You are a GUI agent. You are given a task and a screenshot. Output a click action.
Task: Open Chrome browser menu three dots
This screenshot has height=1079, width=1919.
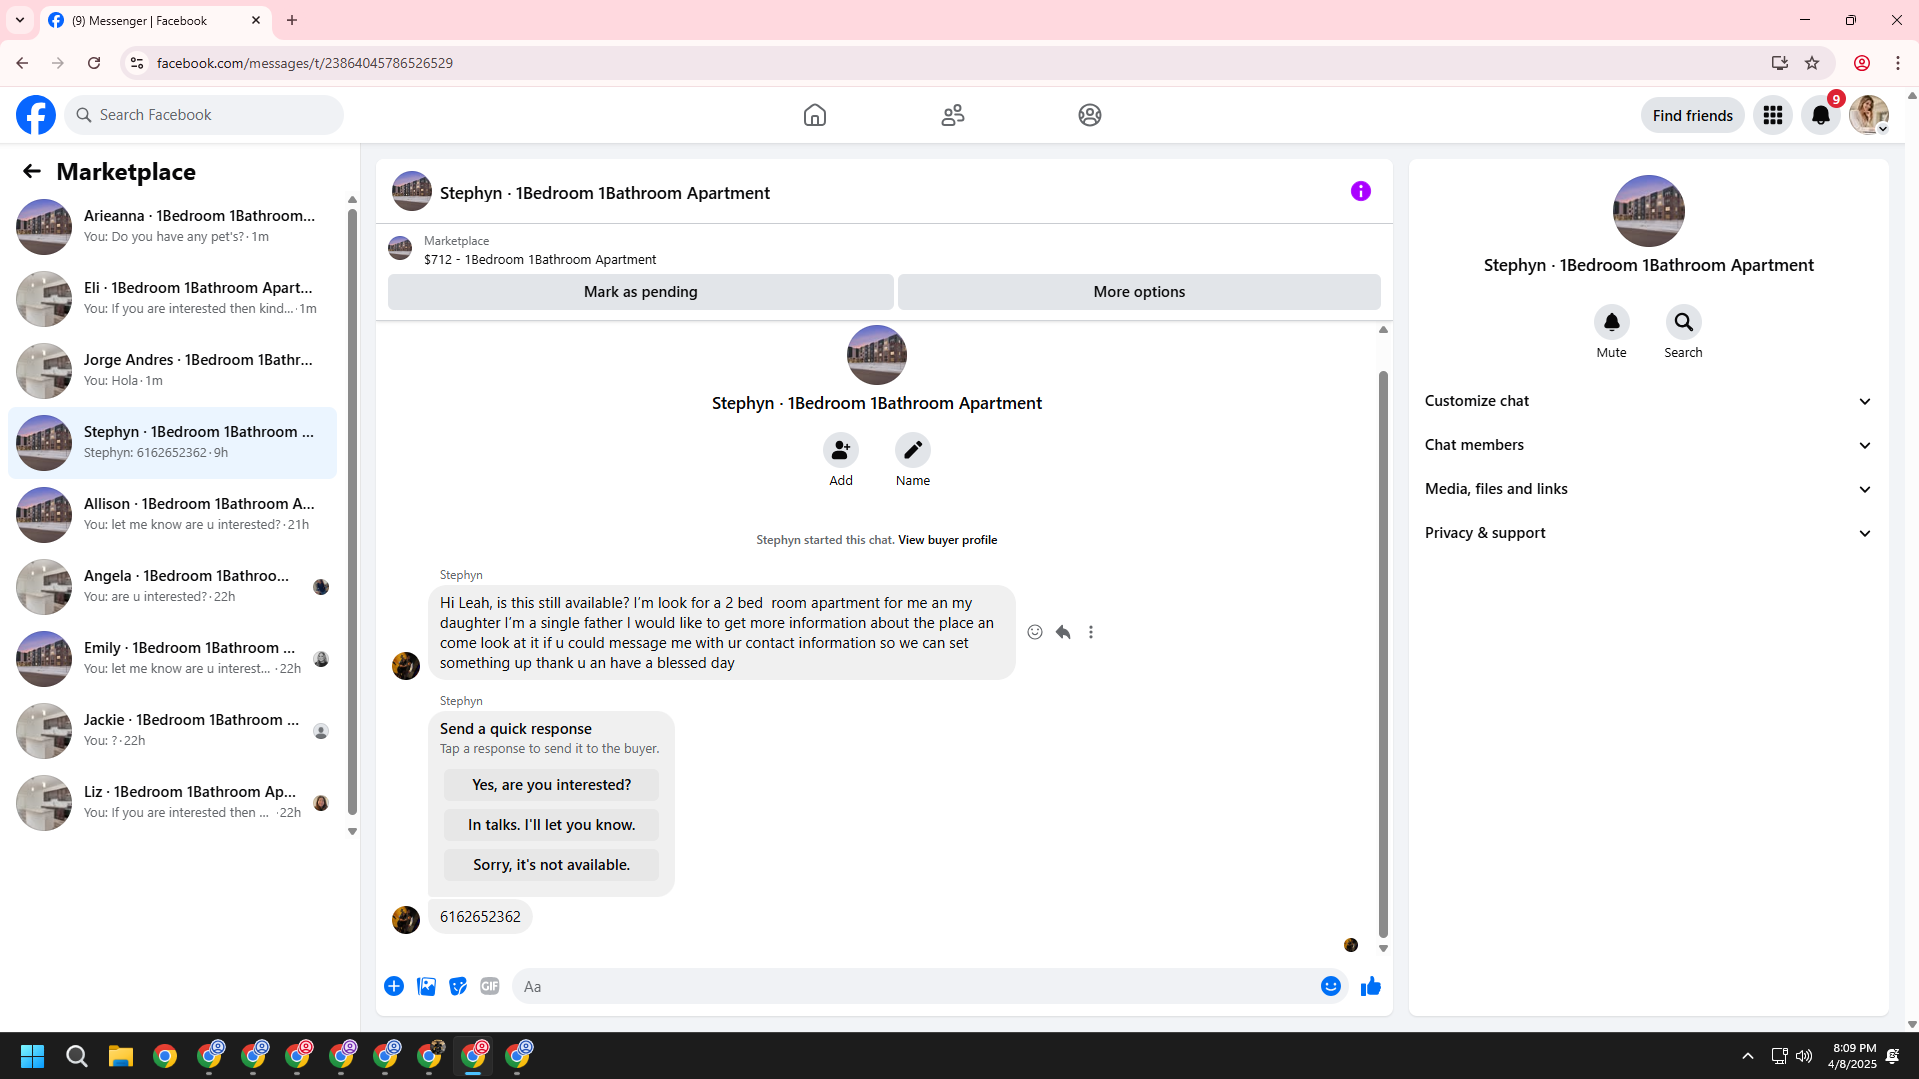1897,63
